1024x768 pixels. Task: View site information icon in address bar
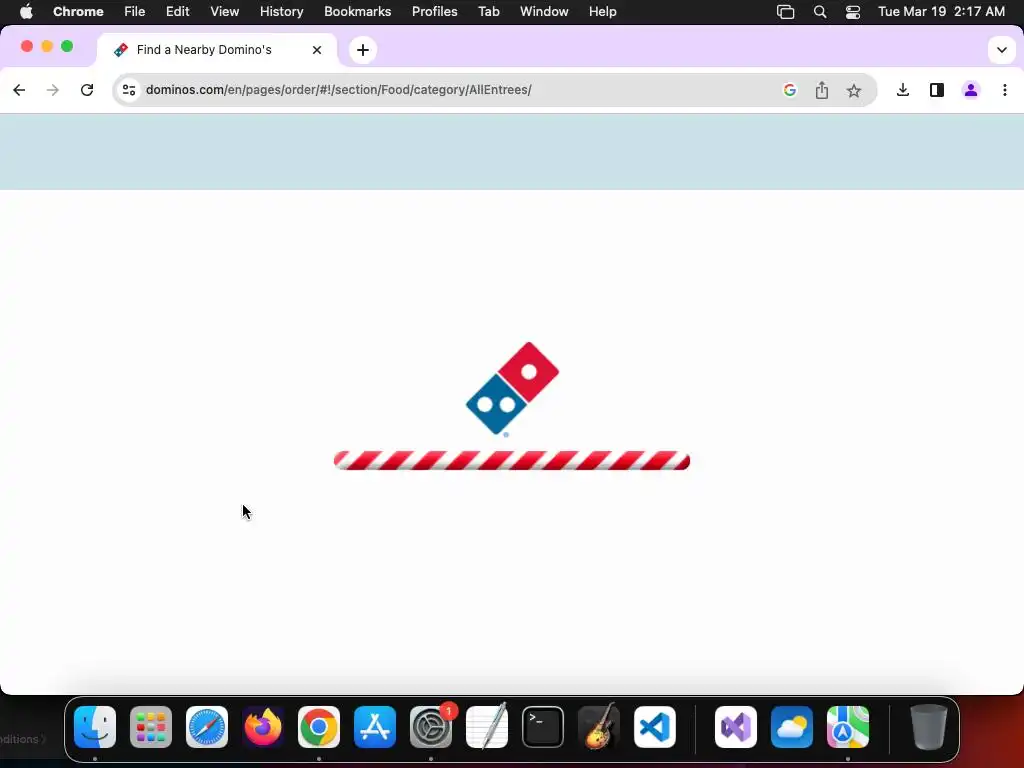[x=129, y=90]
